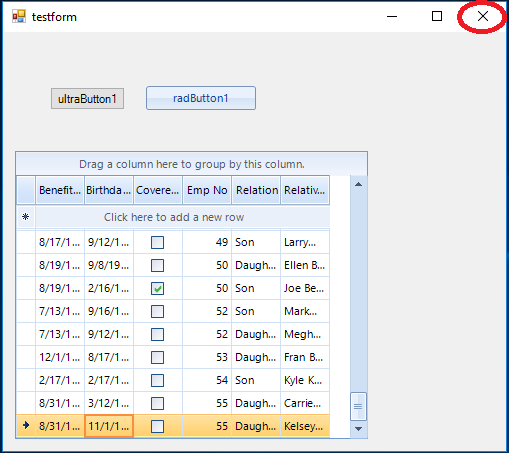Click the Relation cell 'Son' in Kyle K's row

[x=256, y=380]
